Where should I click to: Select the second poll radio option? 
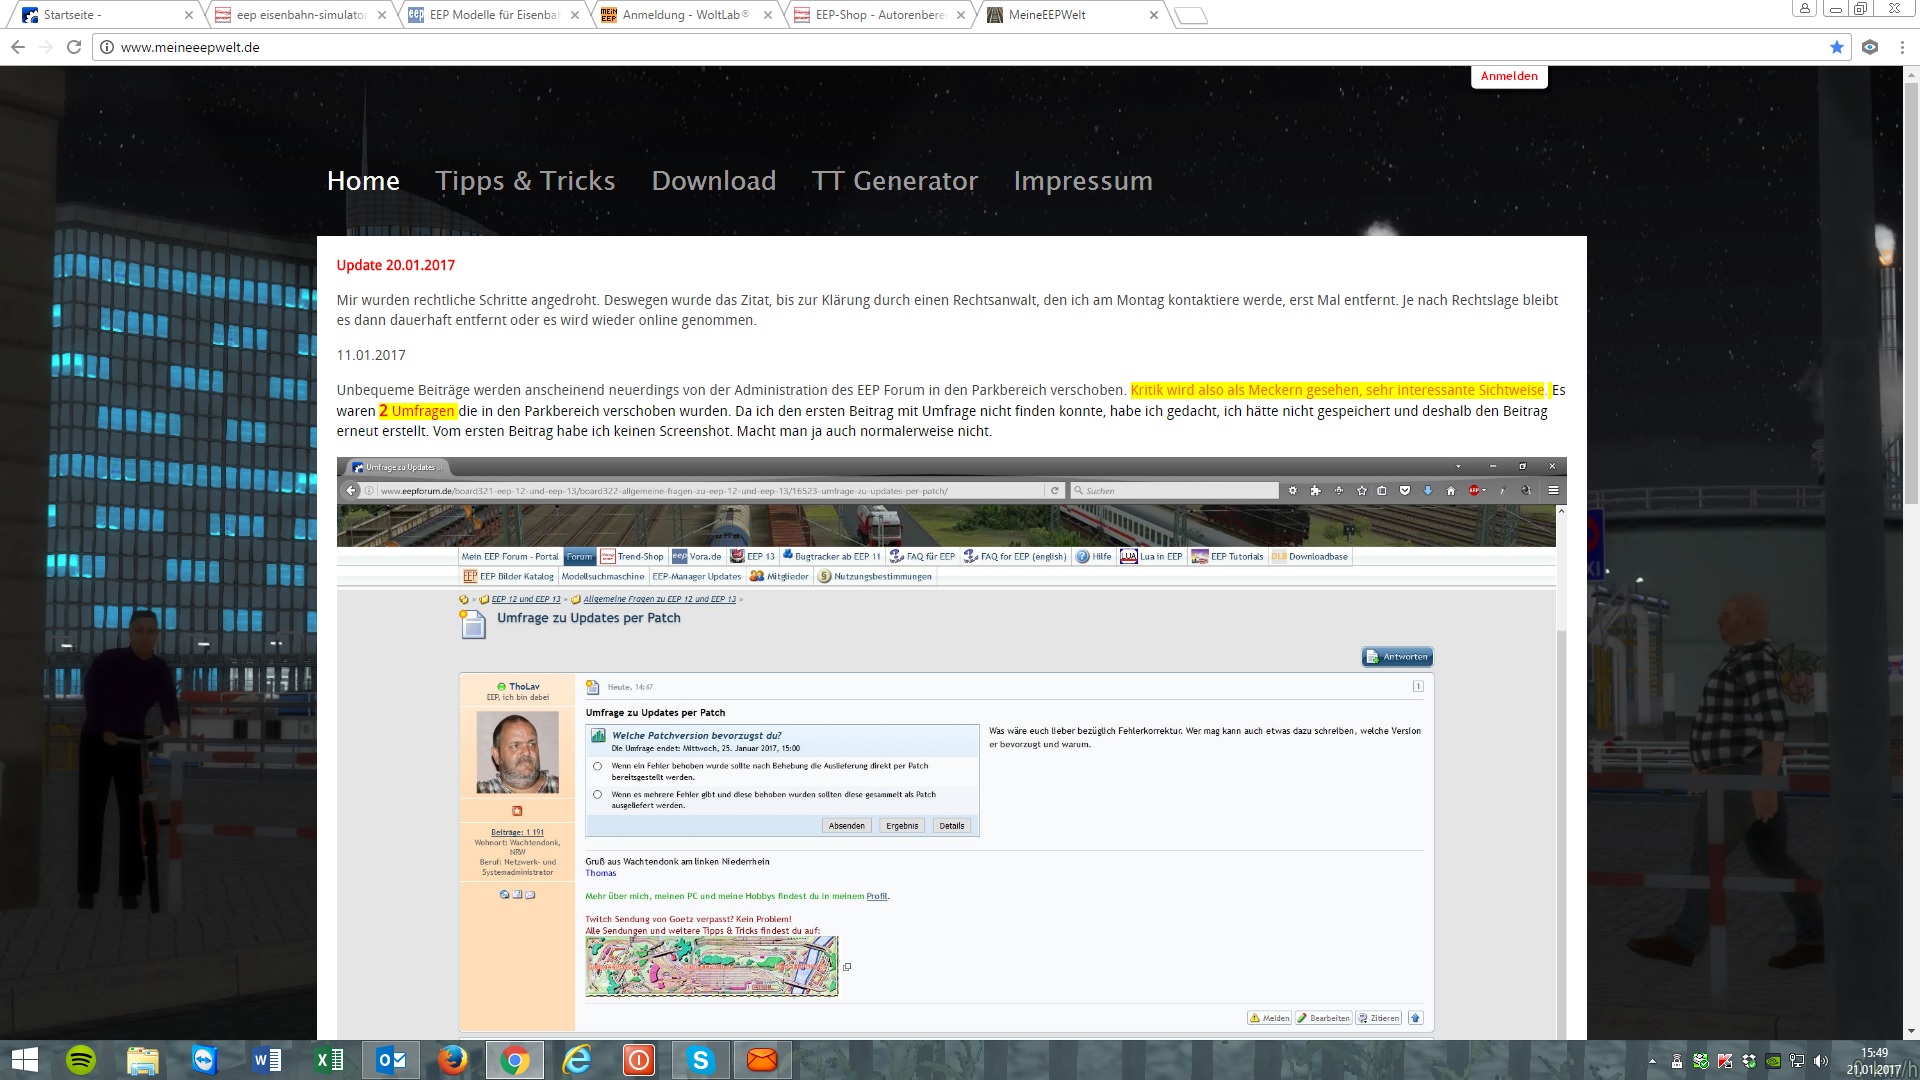coord(598,795)
